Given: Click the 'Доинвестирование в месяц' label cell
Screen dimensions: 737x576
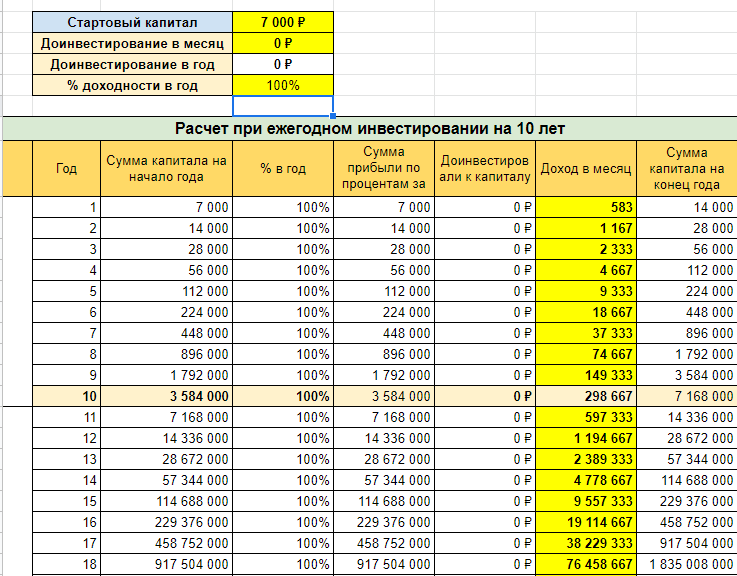Looking at the screenshot, I should [x=132, y=43].
